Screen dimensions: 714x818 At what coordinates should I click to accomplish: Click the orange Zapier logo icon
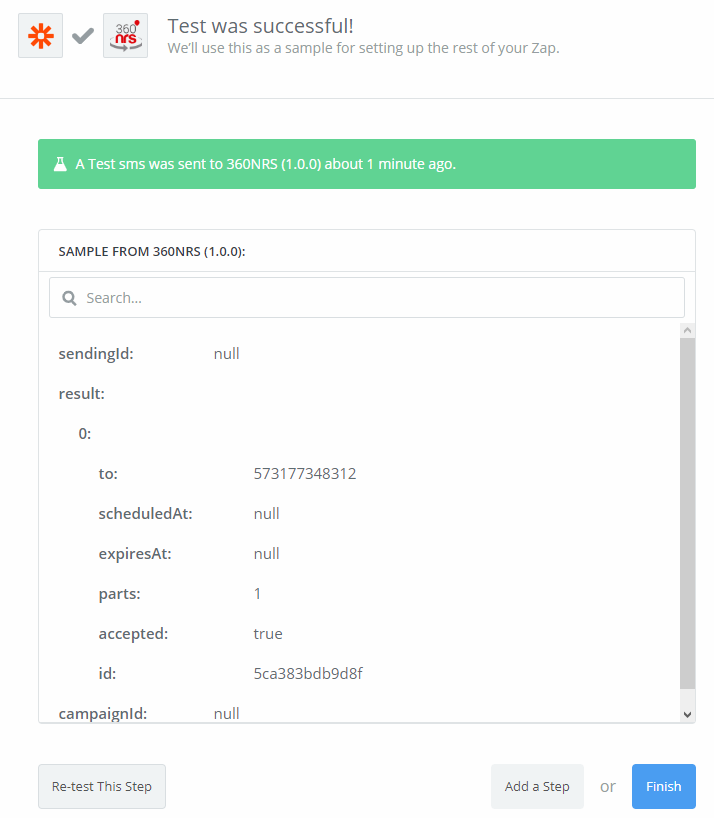click(40, 36)
